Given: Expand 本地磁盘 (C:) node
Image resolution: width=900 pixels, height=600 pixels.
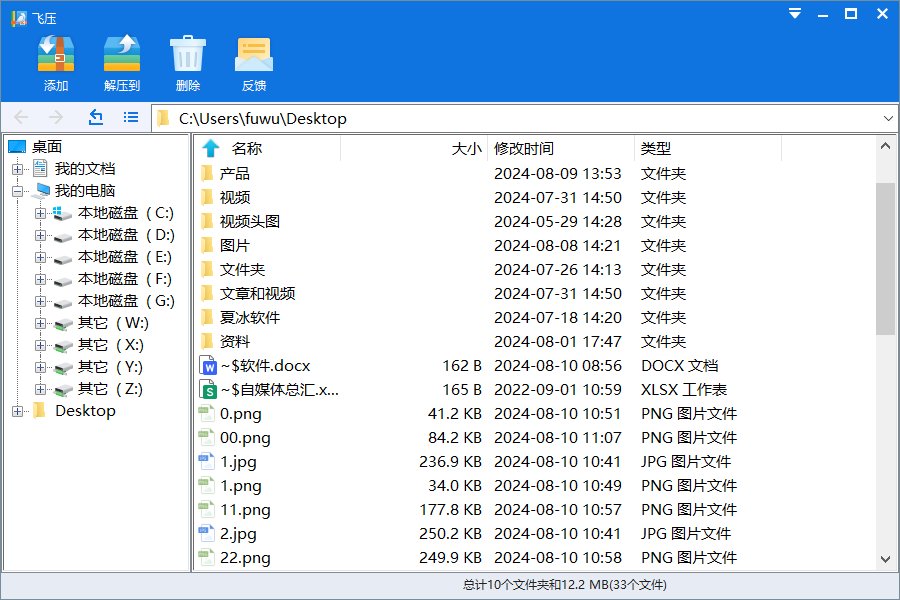Looking at the screenshot, I should point(40,214).
